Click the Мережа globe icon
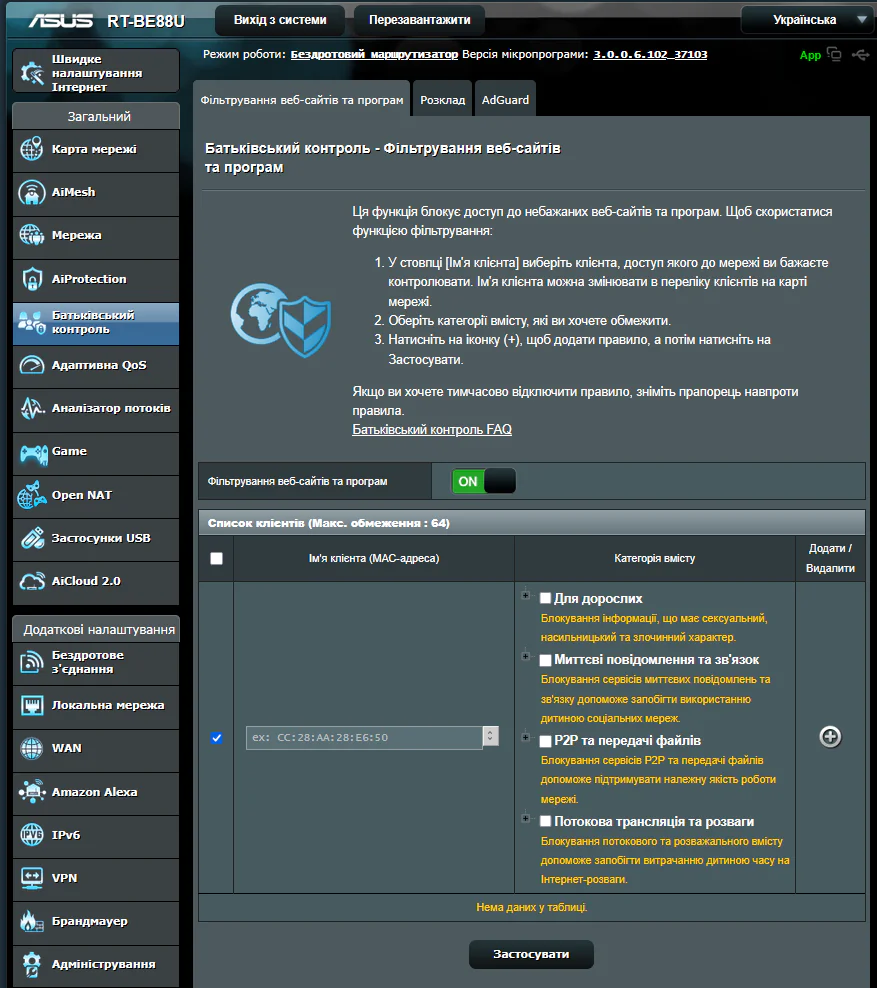This screenshot has width=877, height=988. tap(32, 235)
